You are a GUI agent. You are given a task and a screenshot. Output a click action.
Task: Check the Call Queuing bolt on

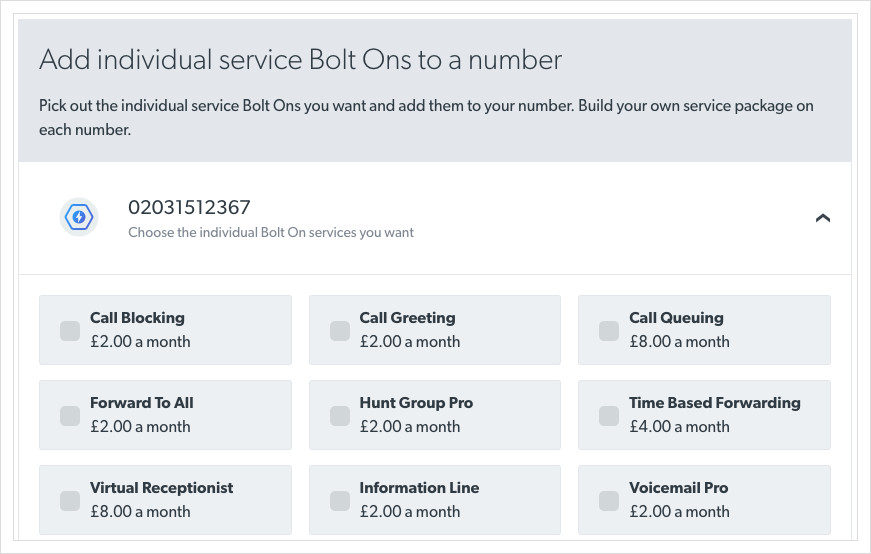[x=608, y=330]
